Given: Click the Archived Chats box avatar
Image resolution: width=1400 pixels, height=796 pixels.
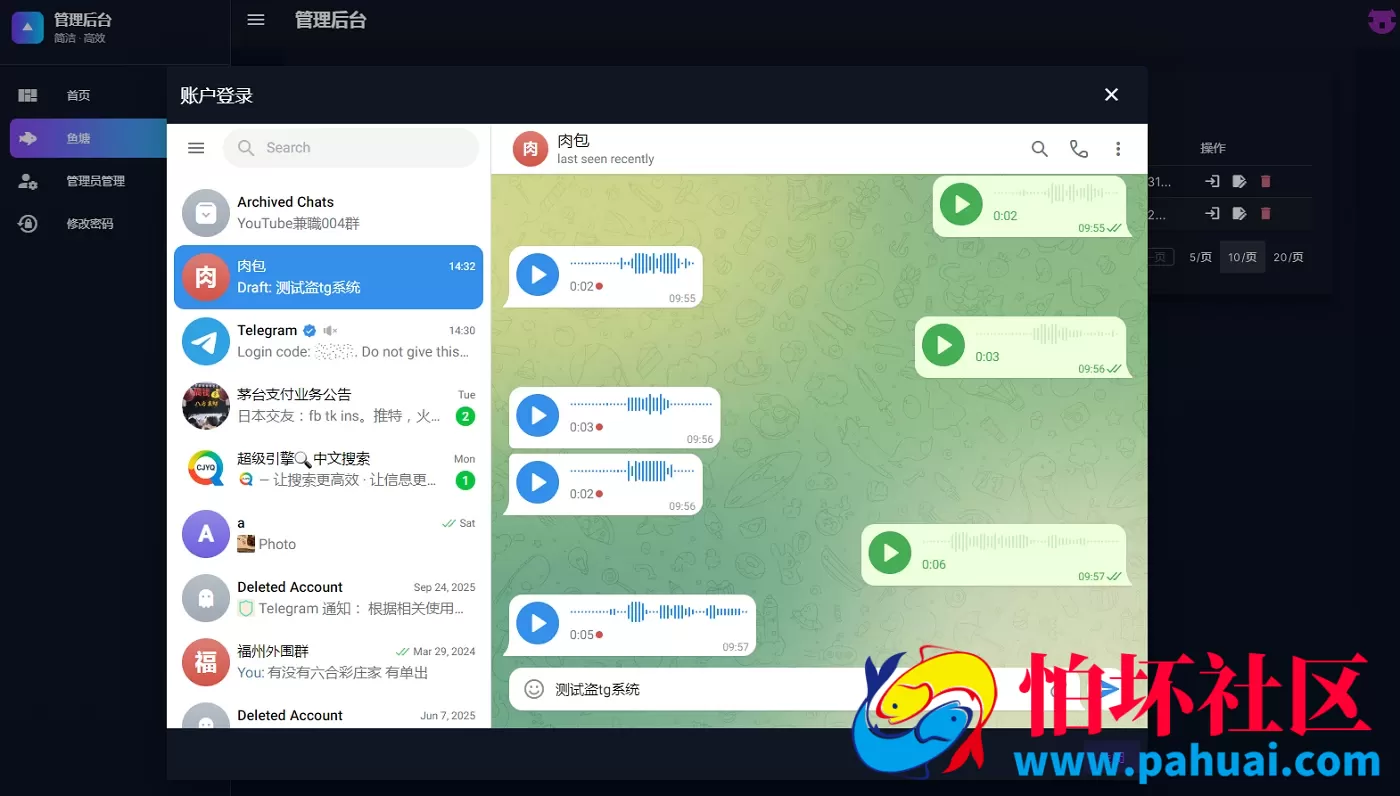Looking at the screenshot, I should (x=206, y=213).
